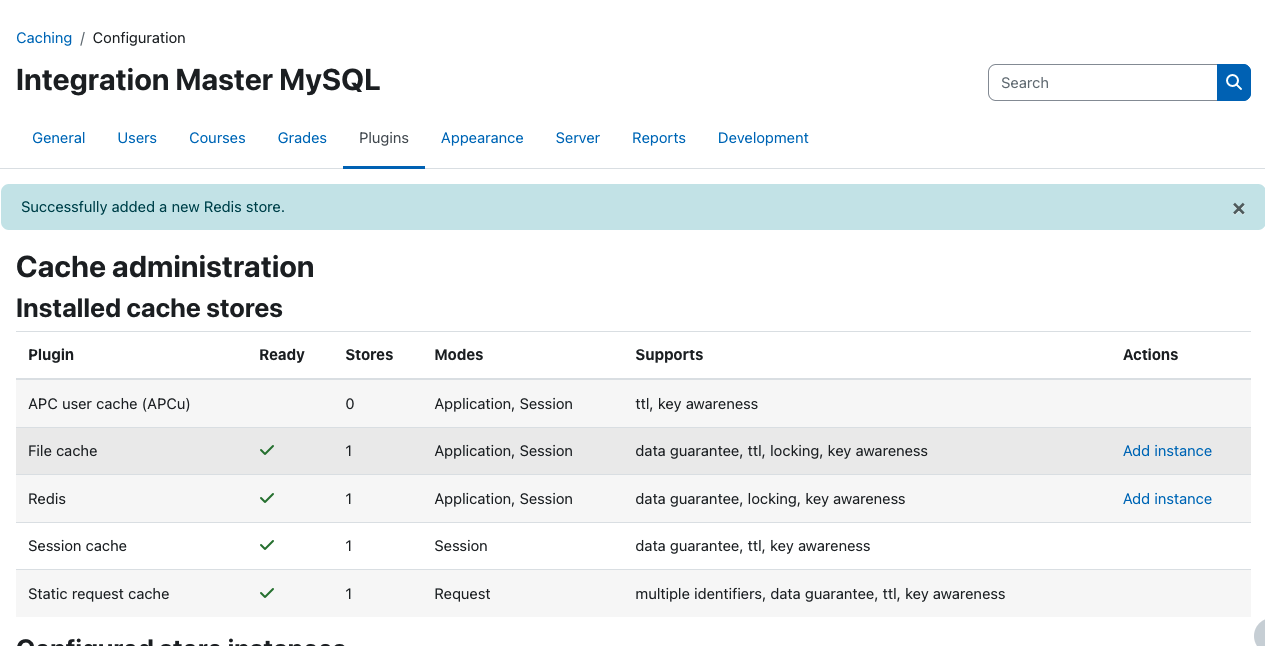Click the Integration Master MySQL heading
Image resolution: width=1265 pixels, height=646 pixels.
[x=198, y=80]
